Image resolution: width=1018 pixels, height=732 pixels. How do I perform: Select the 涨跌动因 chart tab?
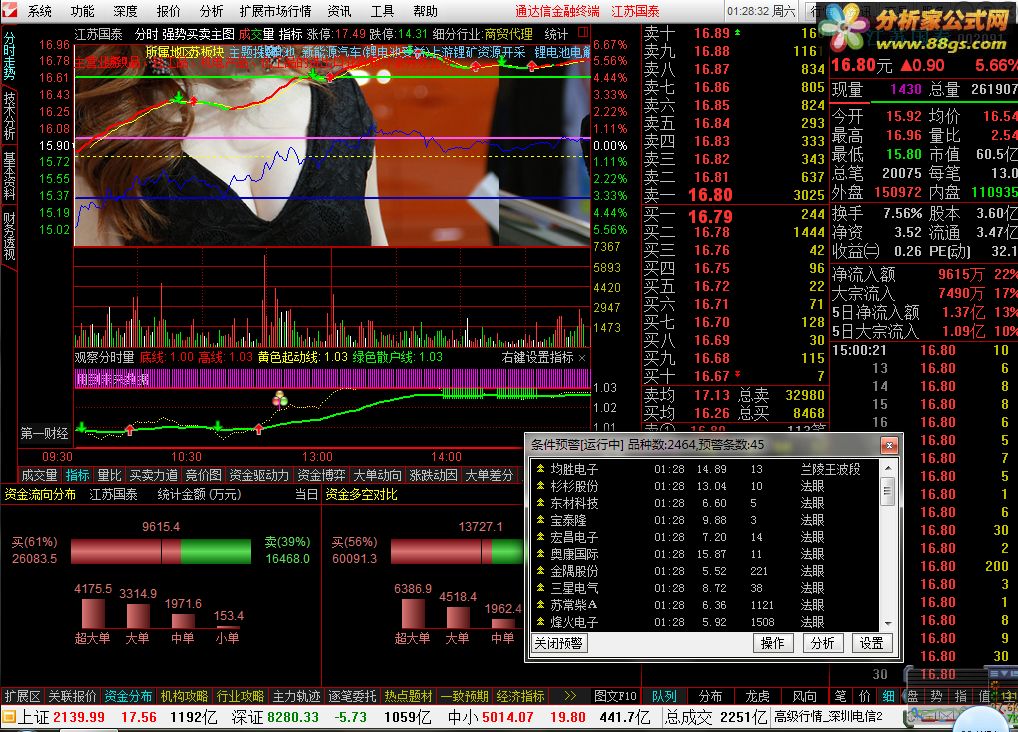pos(433,475)
